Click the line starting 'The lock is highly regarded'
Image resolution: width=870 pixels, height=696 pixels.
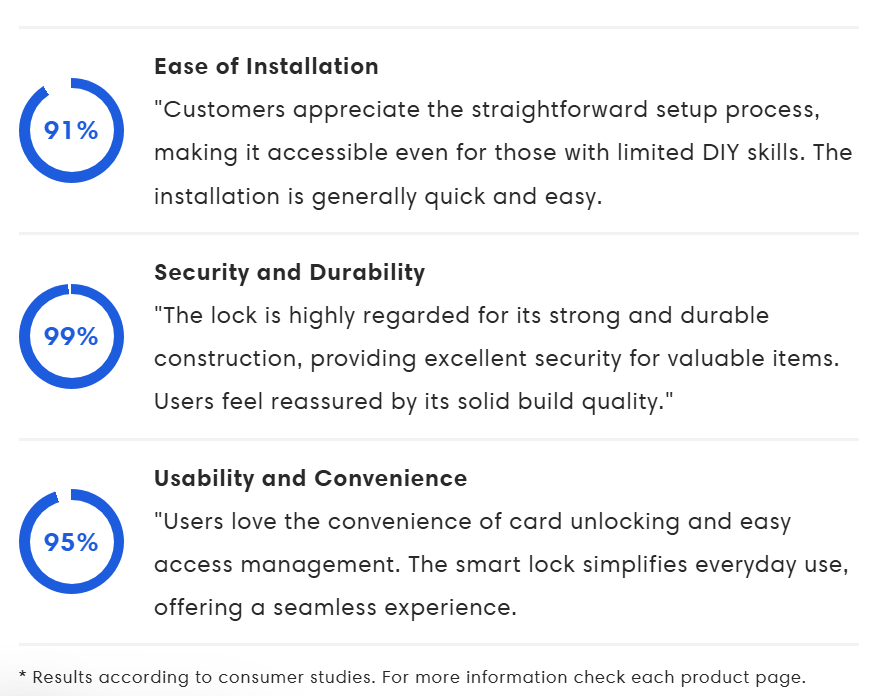(x=462, y=316)
